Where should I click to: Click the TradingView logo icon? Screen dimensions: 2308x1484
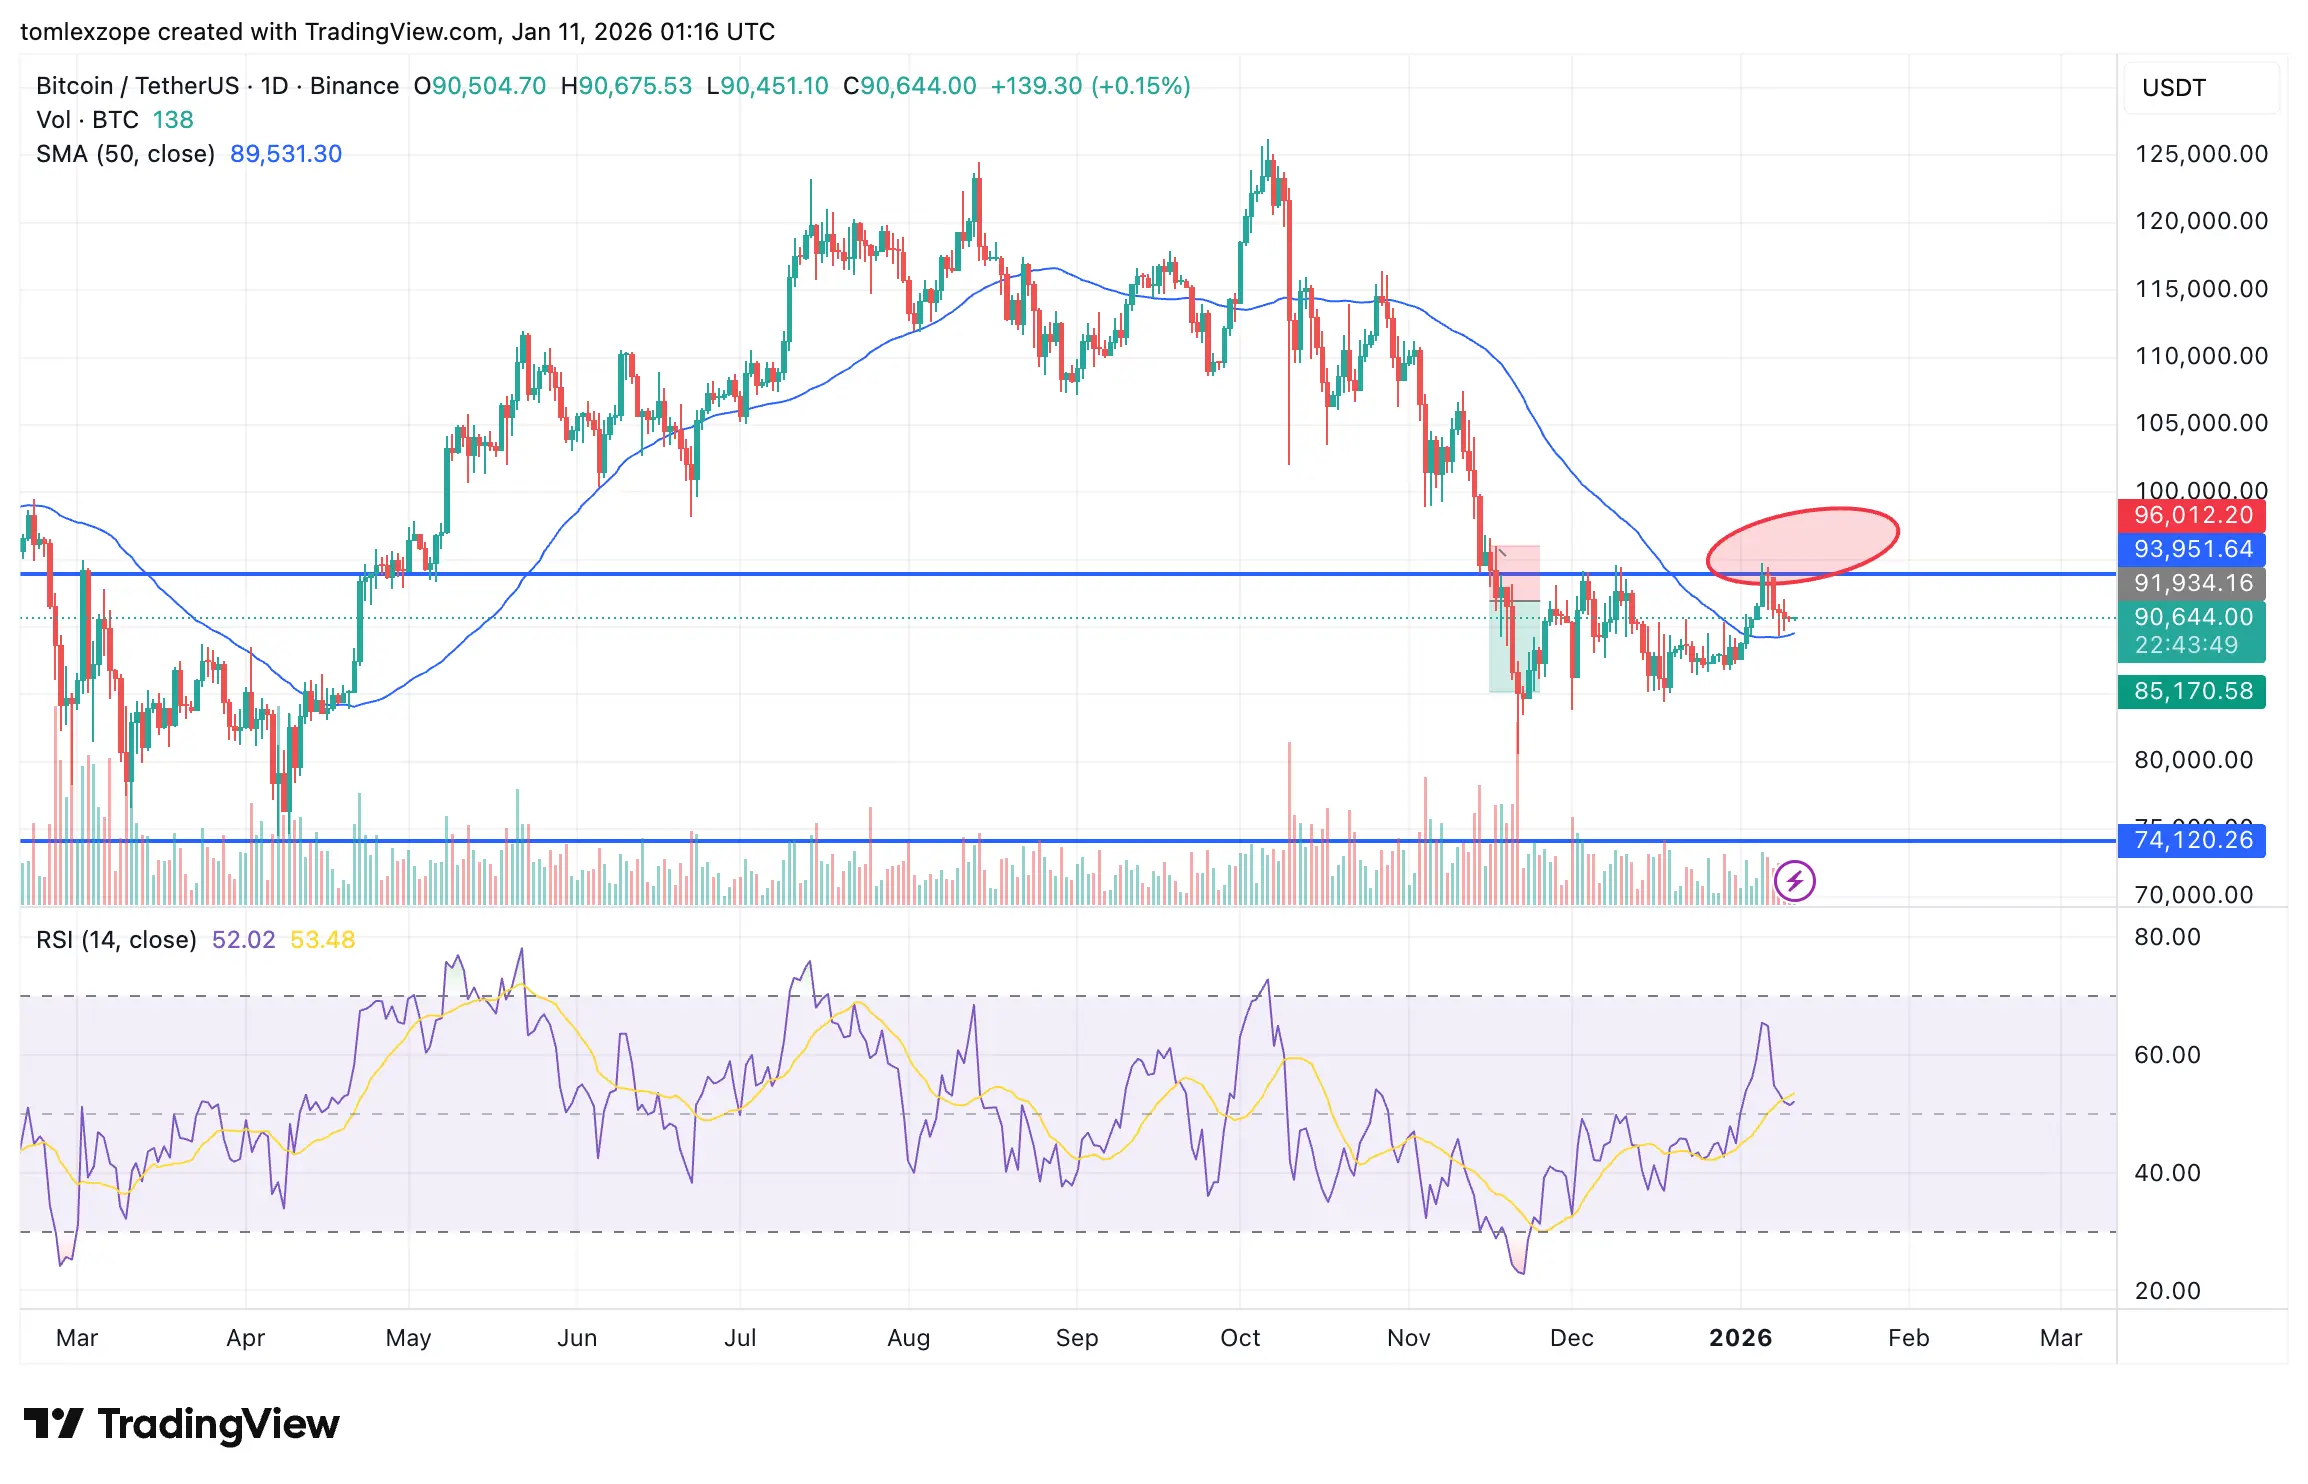54,1423
